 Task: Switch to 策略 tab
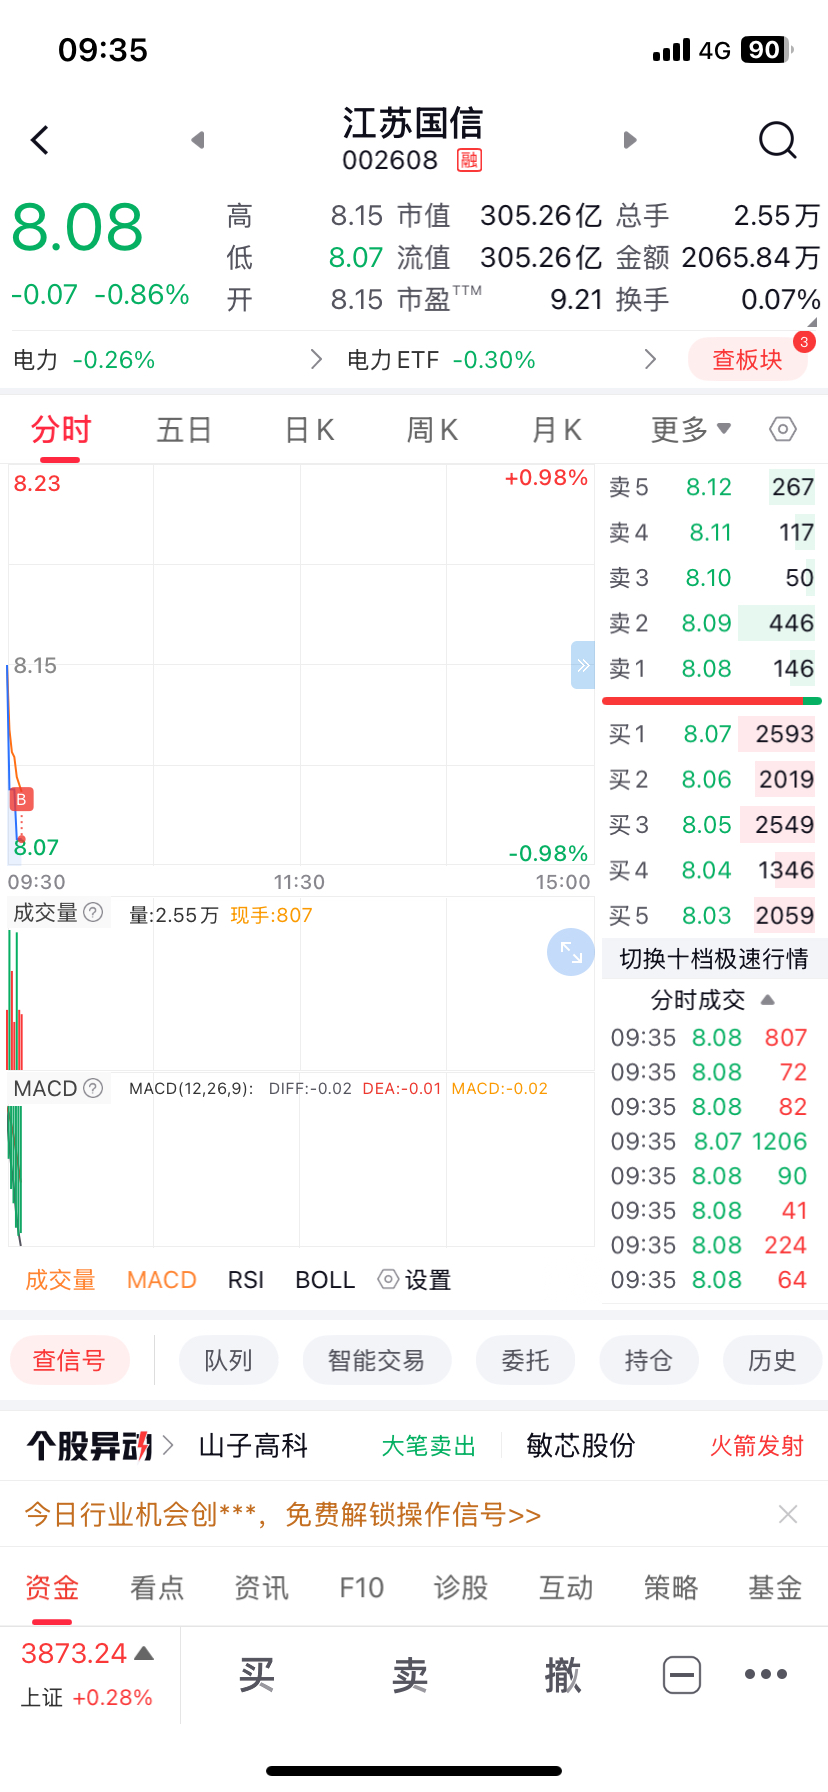[671, 1587]
